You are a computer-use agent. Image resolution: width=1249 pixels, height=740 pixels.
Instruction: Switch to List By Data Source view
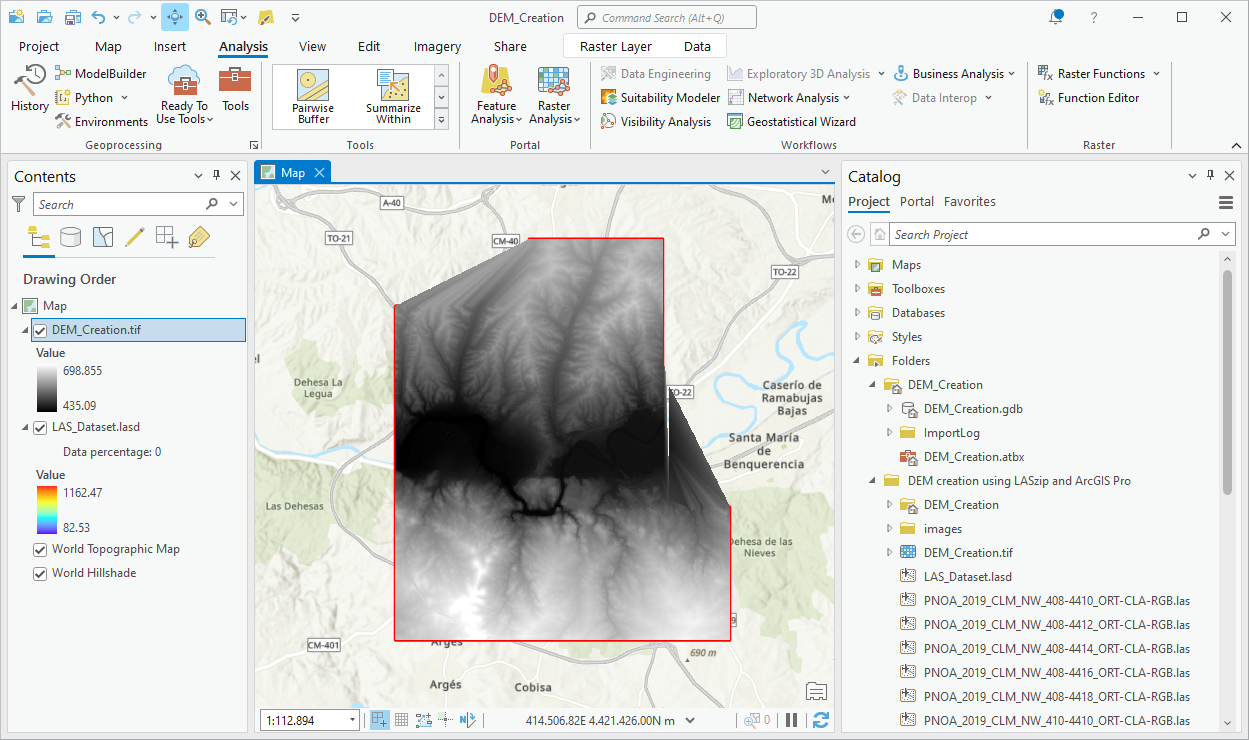pos(70,237)
